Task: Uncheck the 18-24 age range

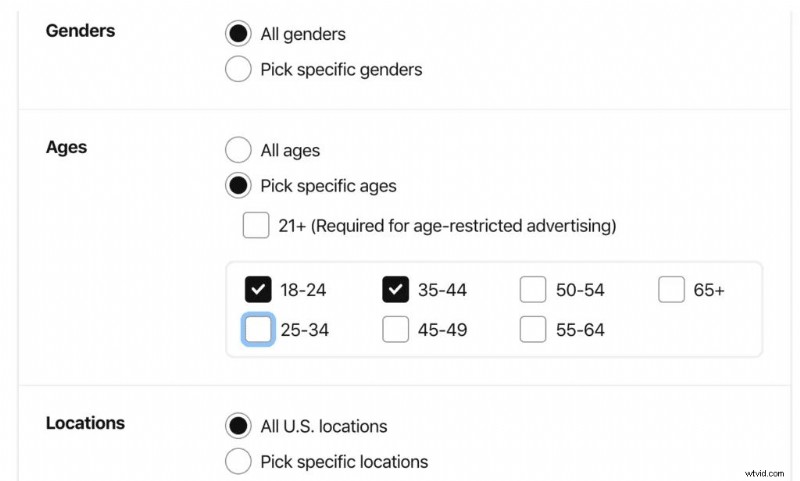Action: point(258,290)
